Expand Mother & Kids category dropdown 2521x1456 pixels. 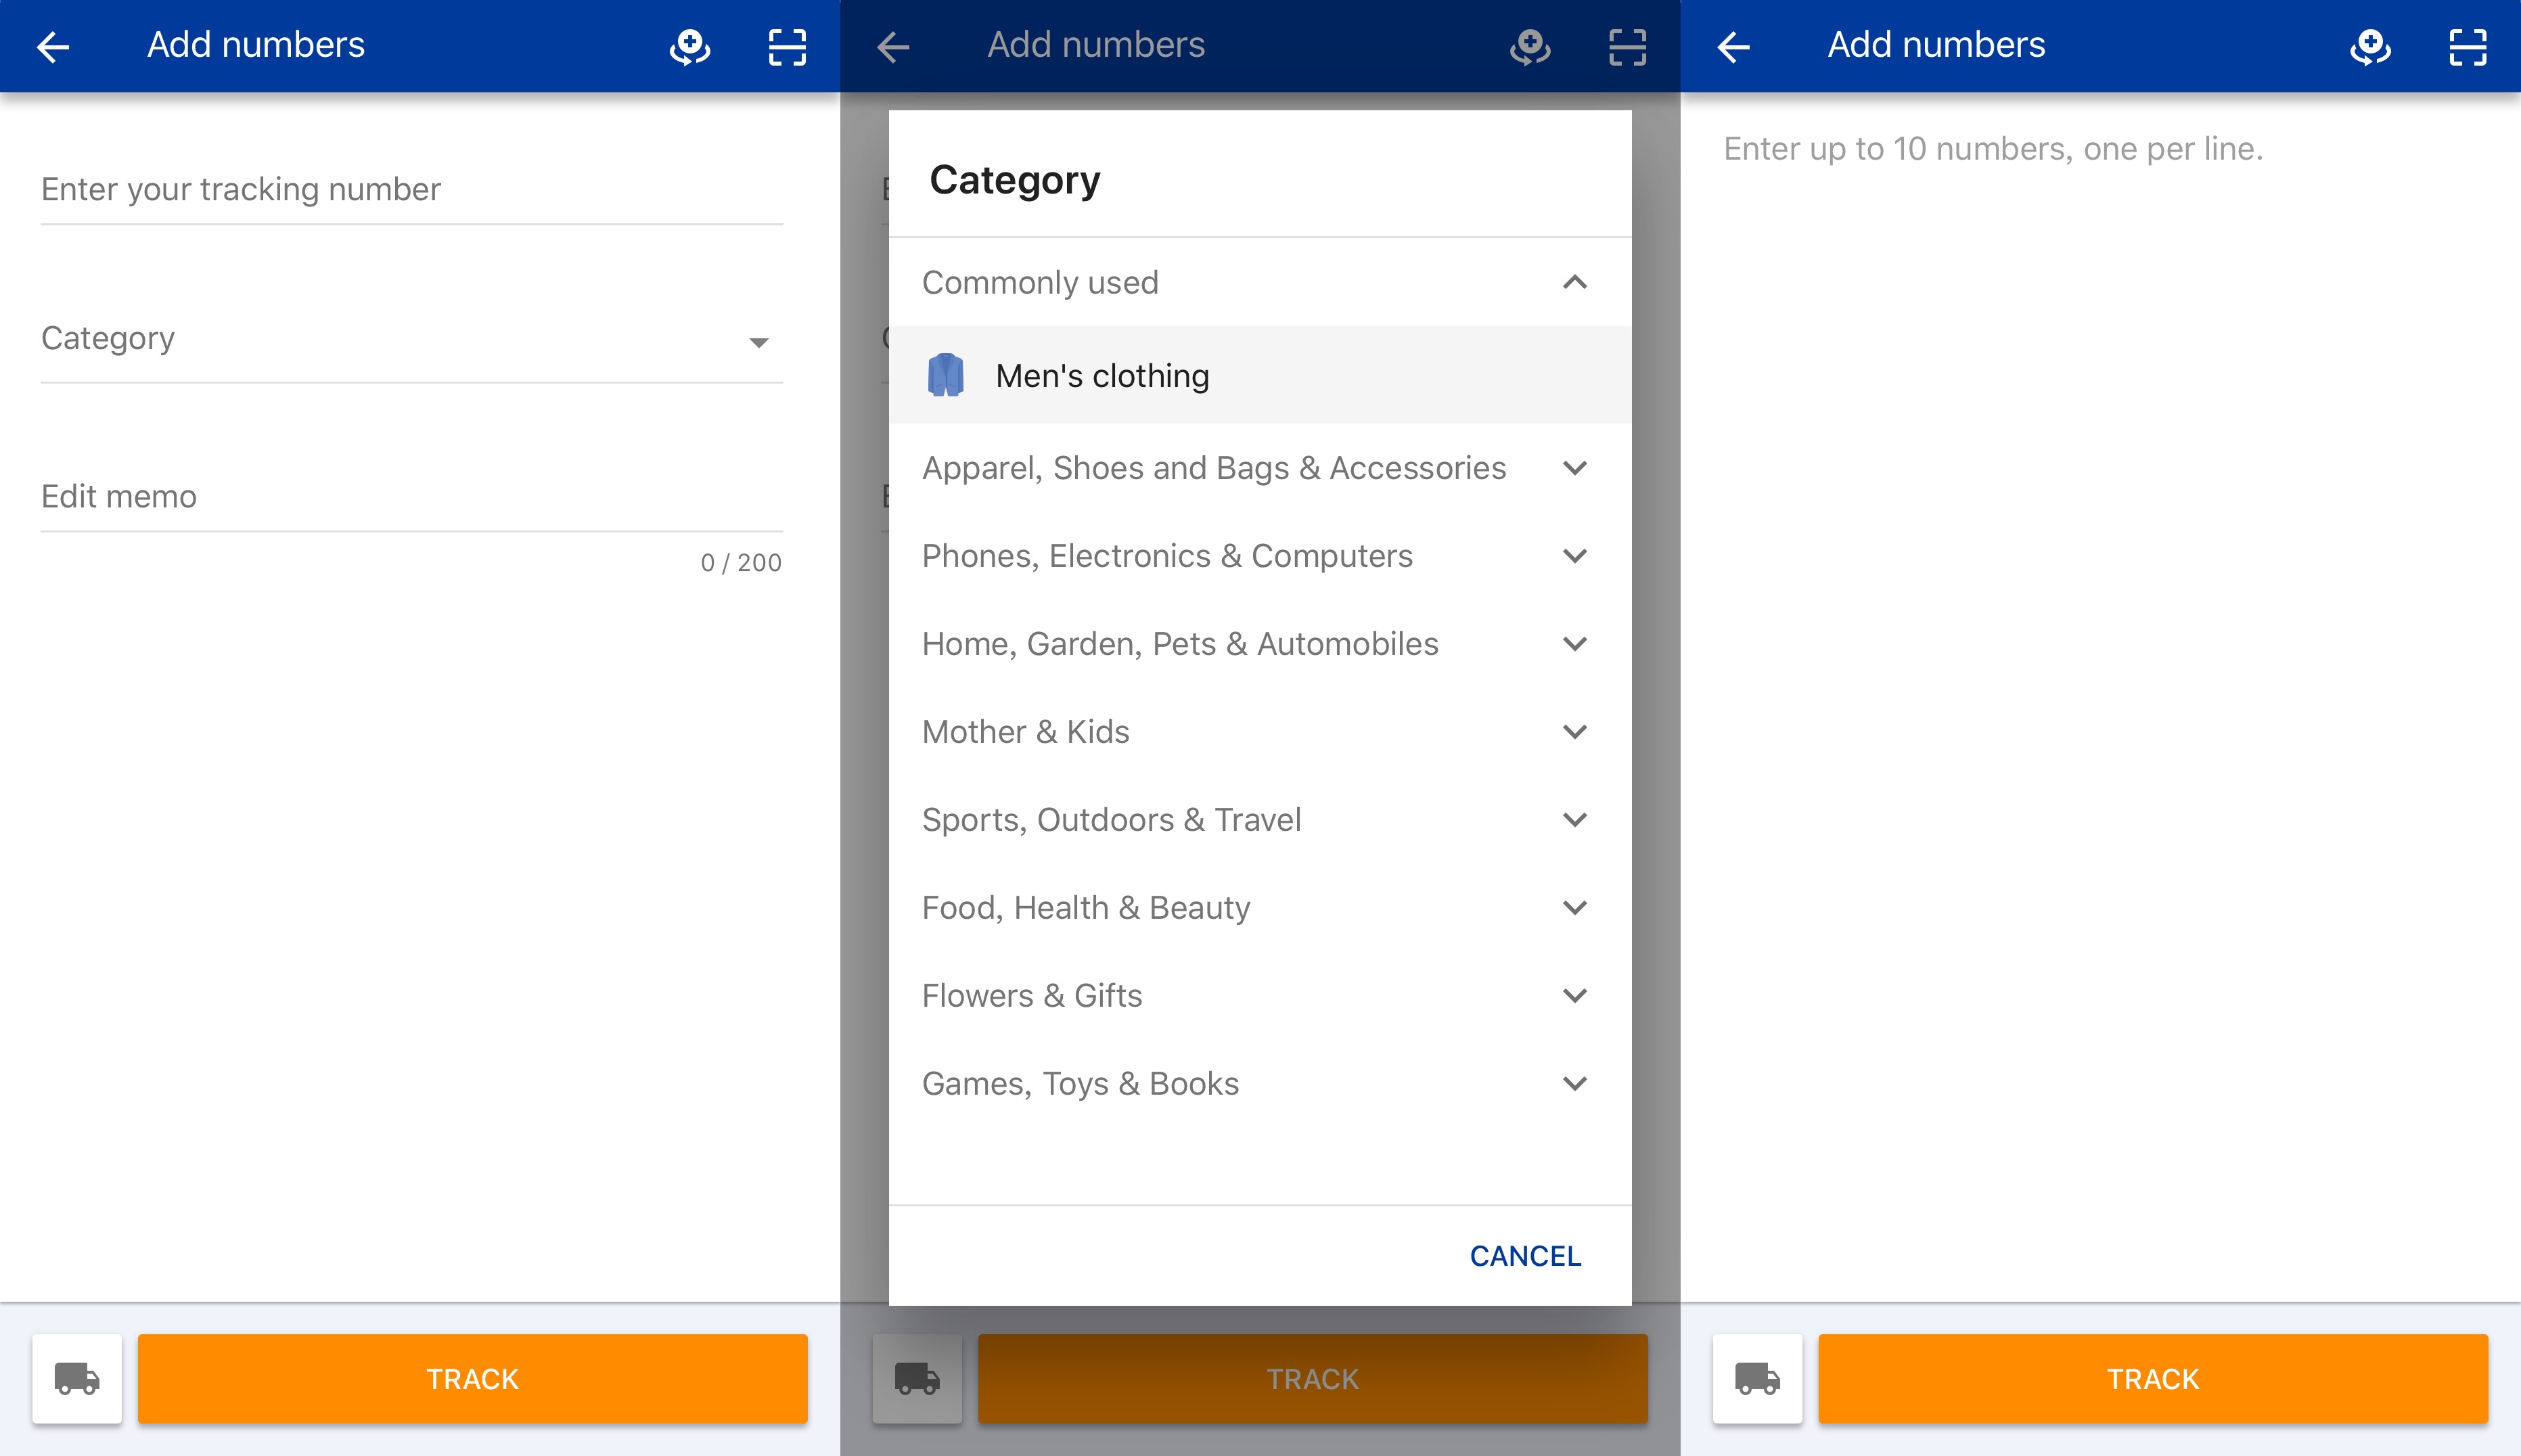click(x=1572, y=730)
